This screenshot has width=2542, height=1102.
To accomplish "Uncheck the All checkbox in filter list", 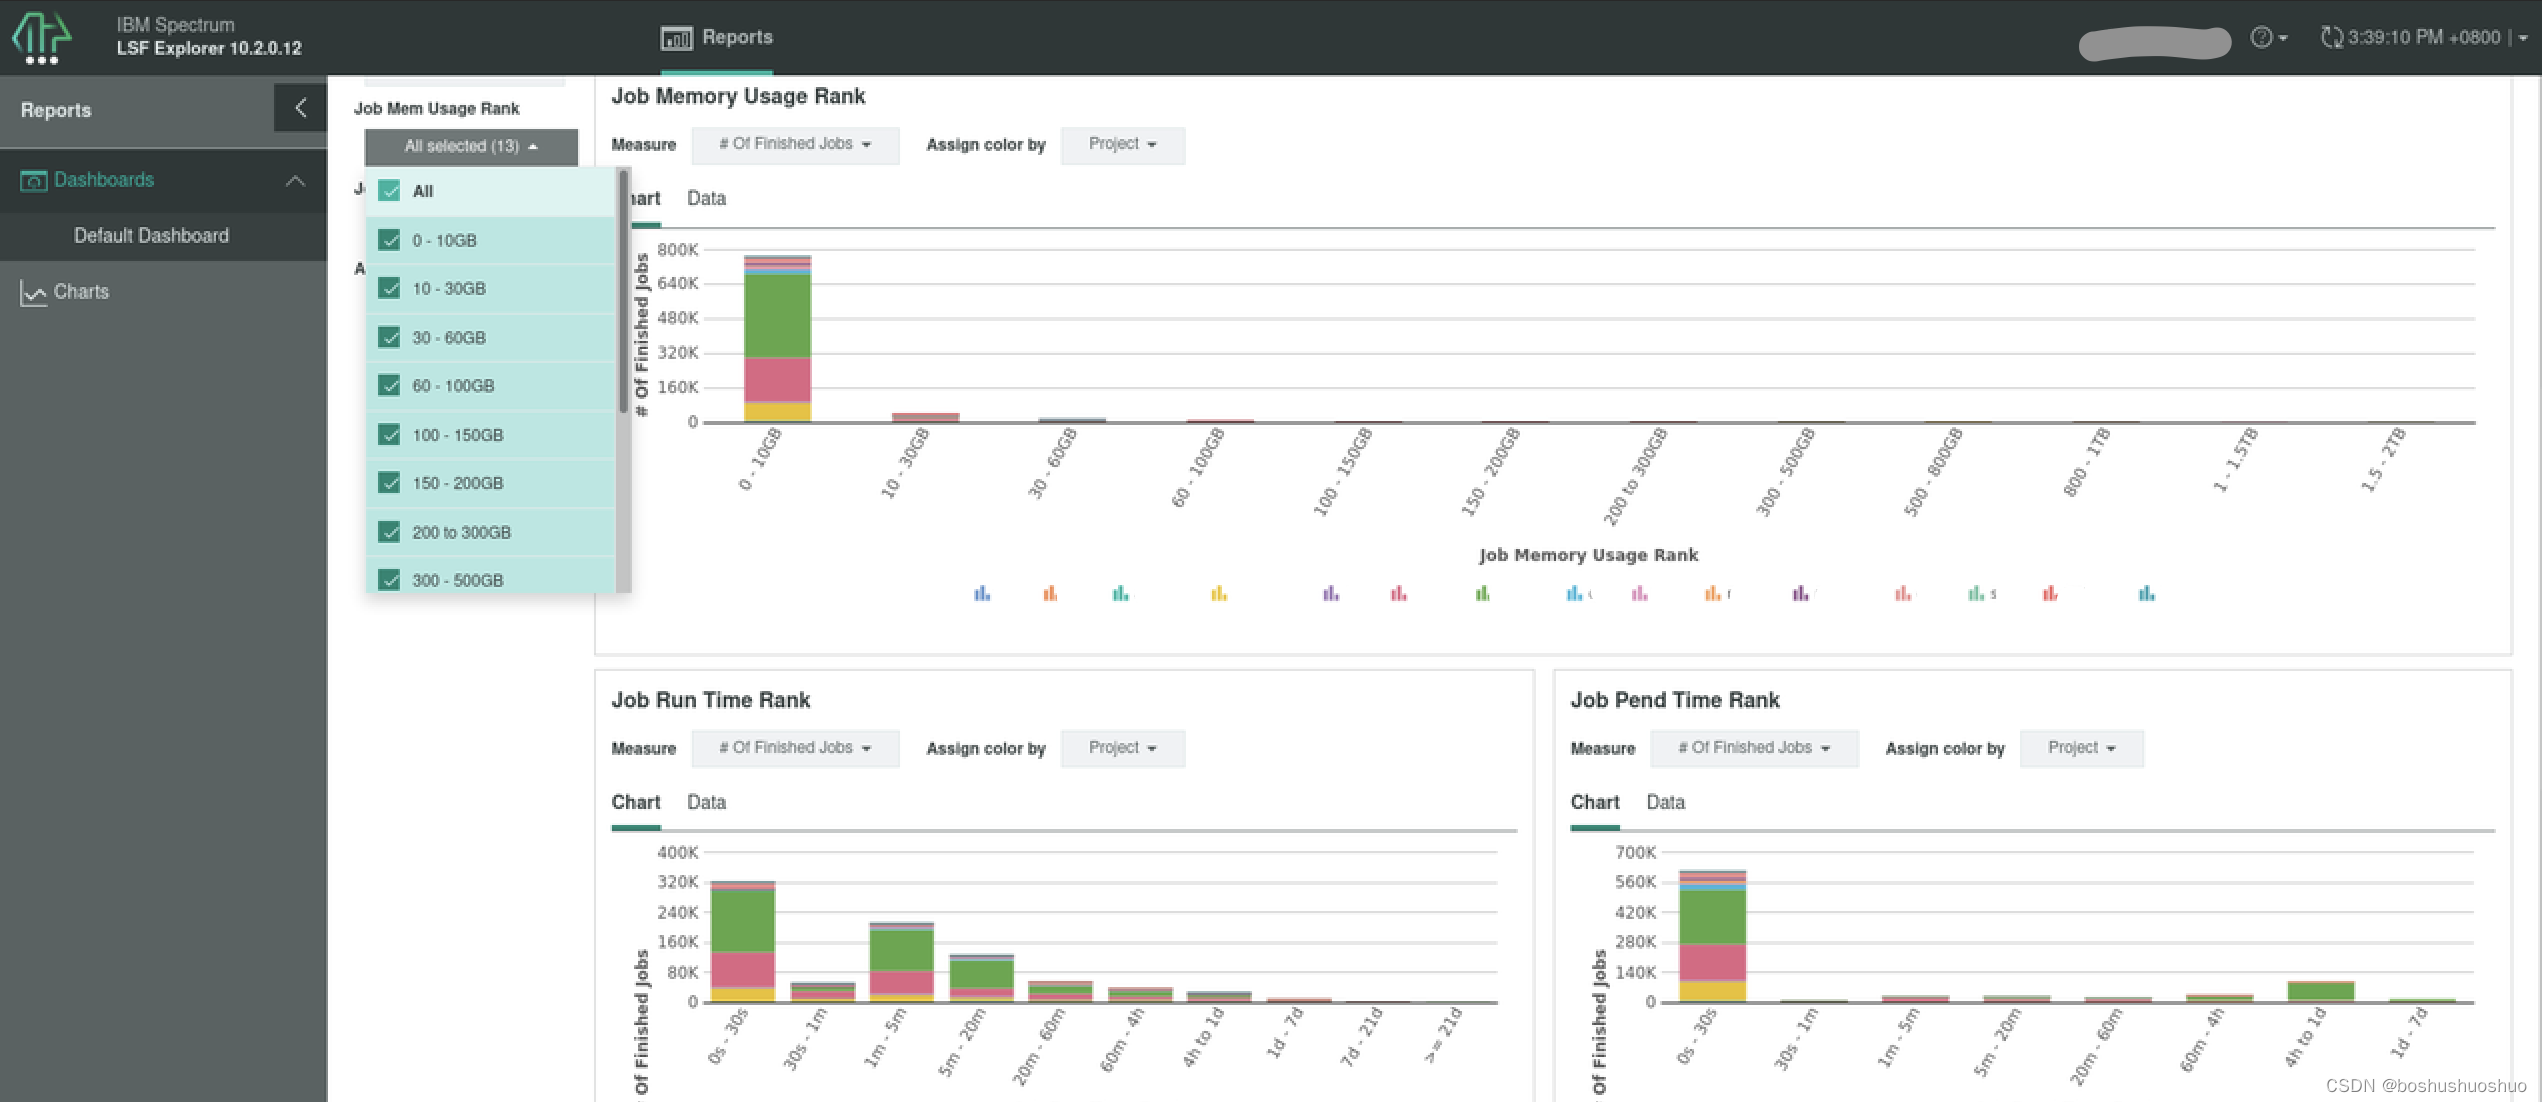I will pos(390,191).
